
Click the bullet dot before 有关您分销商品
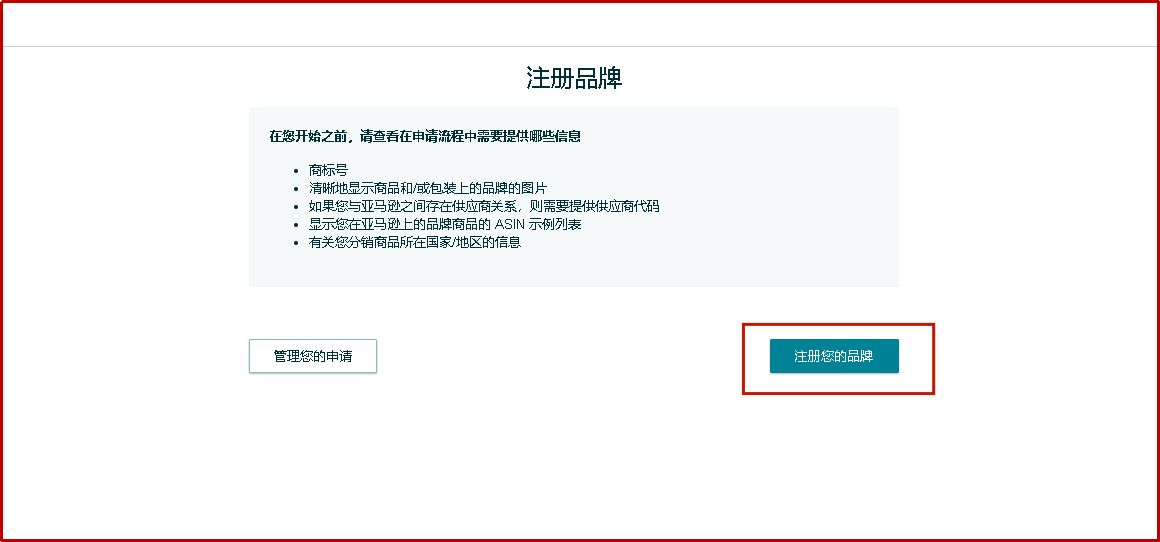click(x=296, y=243)
